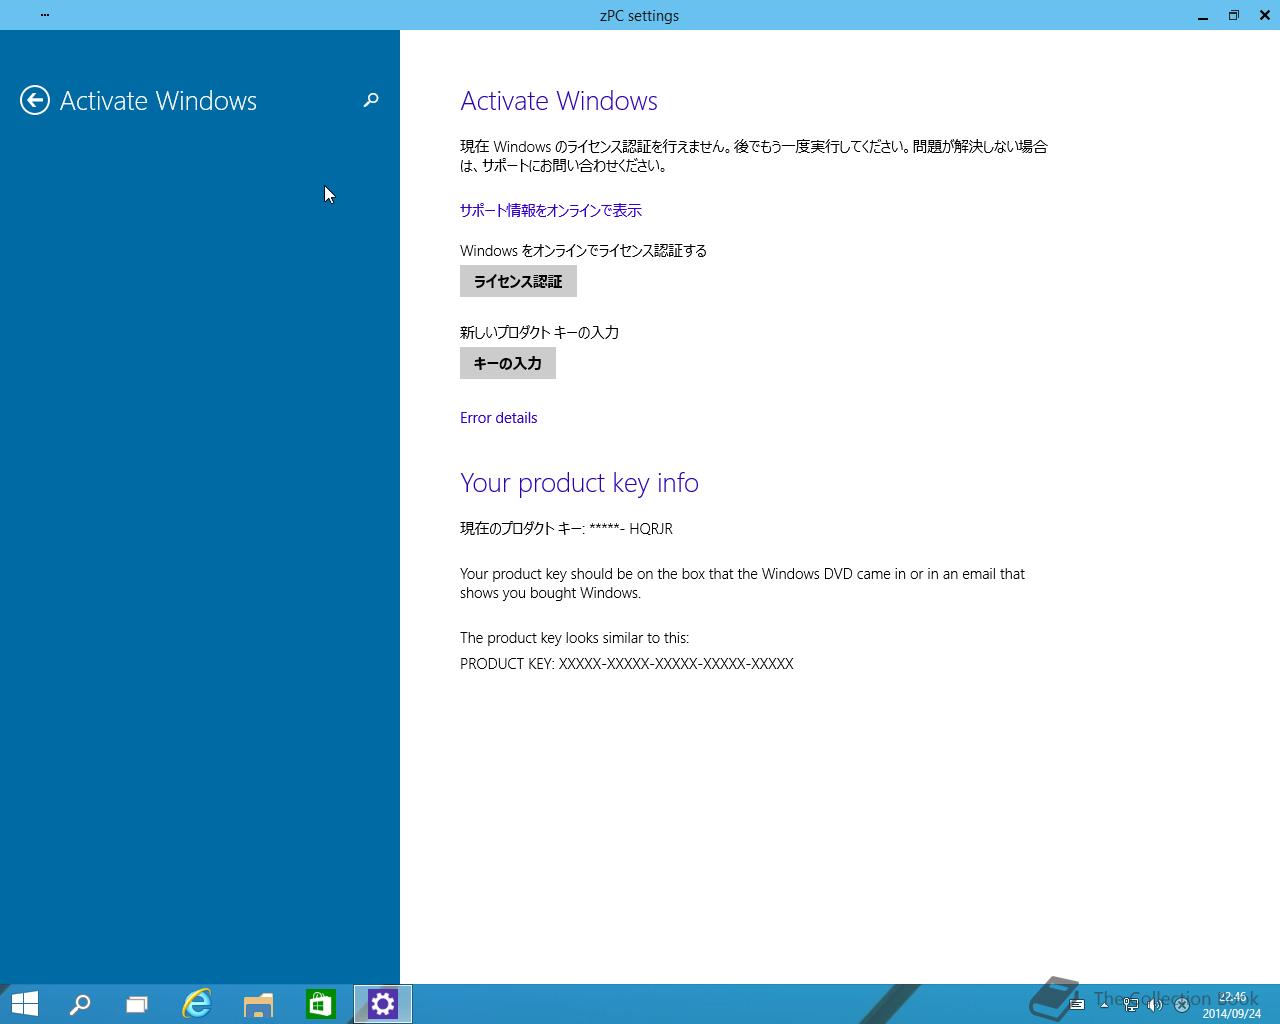
Task: Minimize the zPC settings window
Action: coord(1203,15)
